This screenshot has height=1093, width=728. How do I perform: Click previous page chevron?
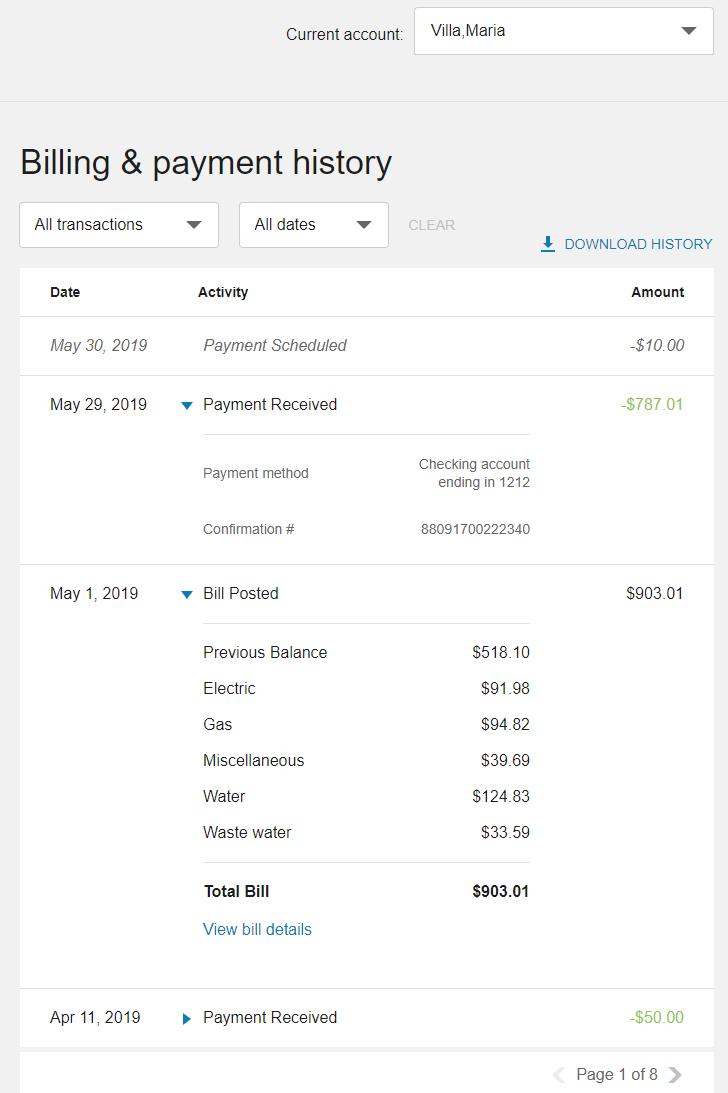pos(559,1075)
